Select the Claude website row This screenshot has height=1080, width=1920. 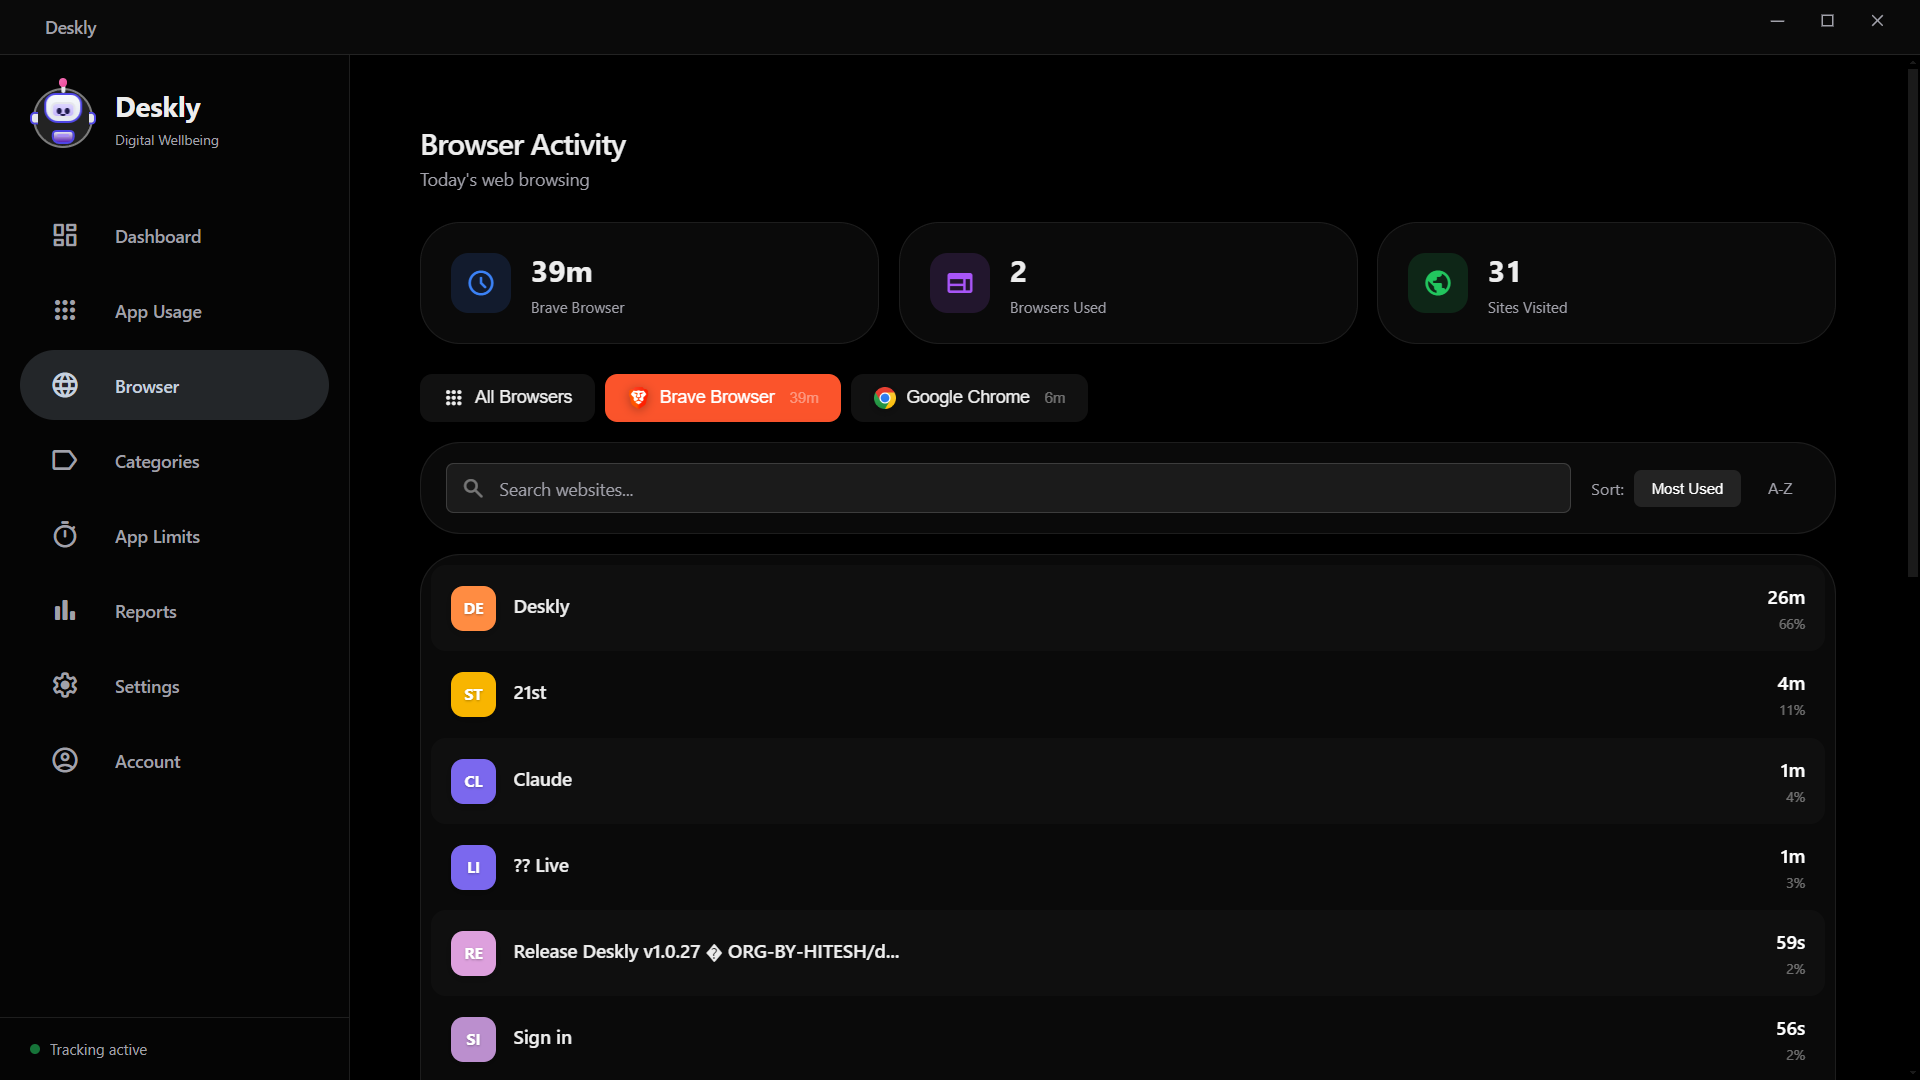coord(1127,780)
